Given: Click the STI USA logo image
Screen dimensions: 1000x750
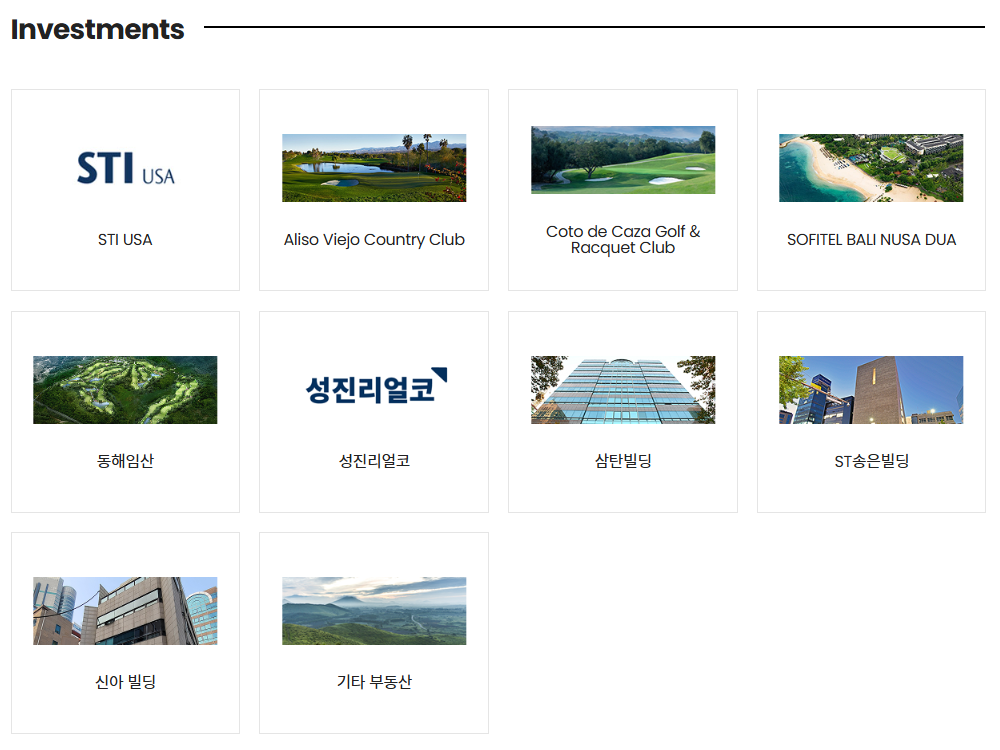Looking at the screenshot, I should pos(126,168).
